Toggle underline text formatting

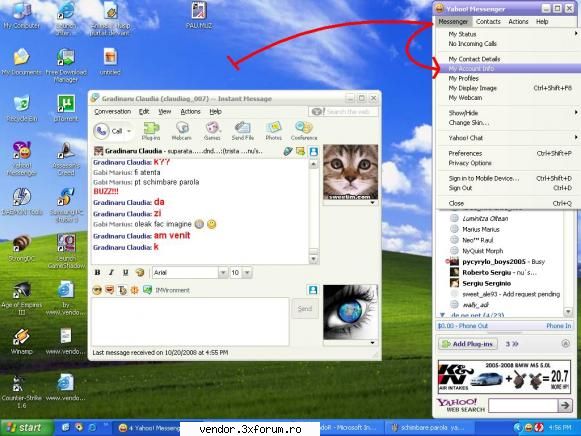pos(126,273)
